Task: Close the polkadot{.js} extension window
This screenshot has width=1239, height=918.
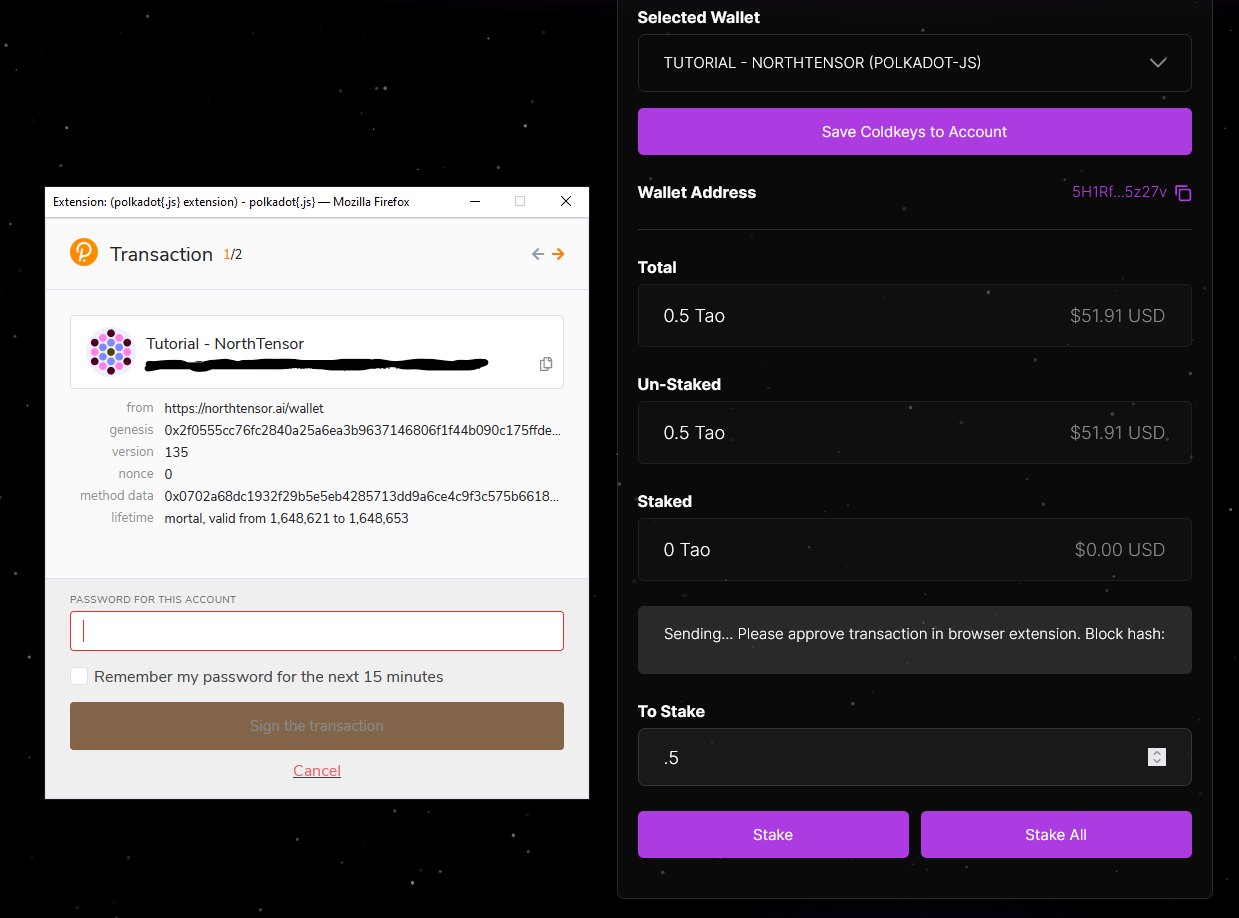Action: 566,201
